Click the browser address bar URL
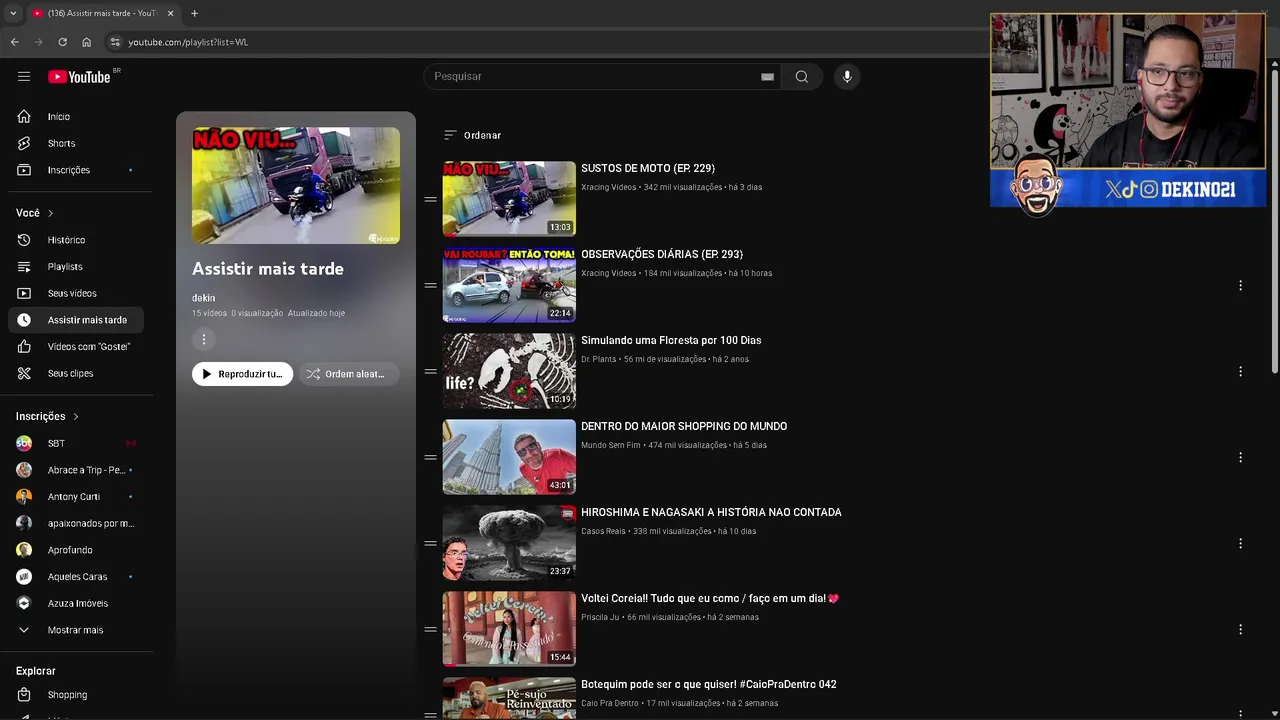1280x720 pixels. click(188, 42)
